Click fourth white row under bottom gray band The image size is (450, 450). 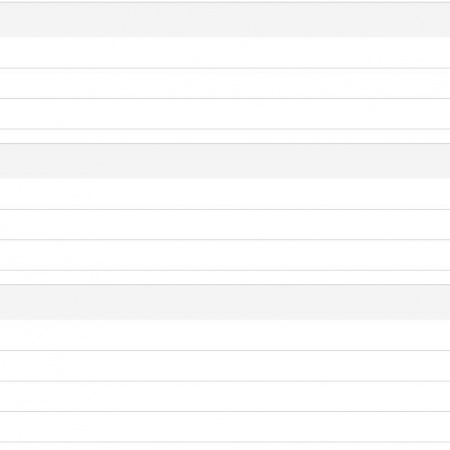pos(225,427)
